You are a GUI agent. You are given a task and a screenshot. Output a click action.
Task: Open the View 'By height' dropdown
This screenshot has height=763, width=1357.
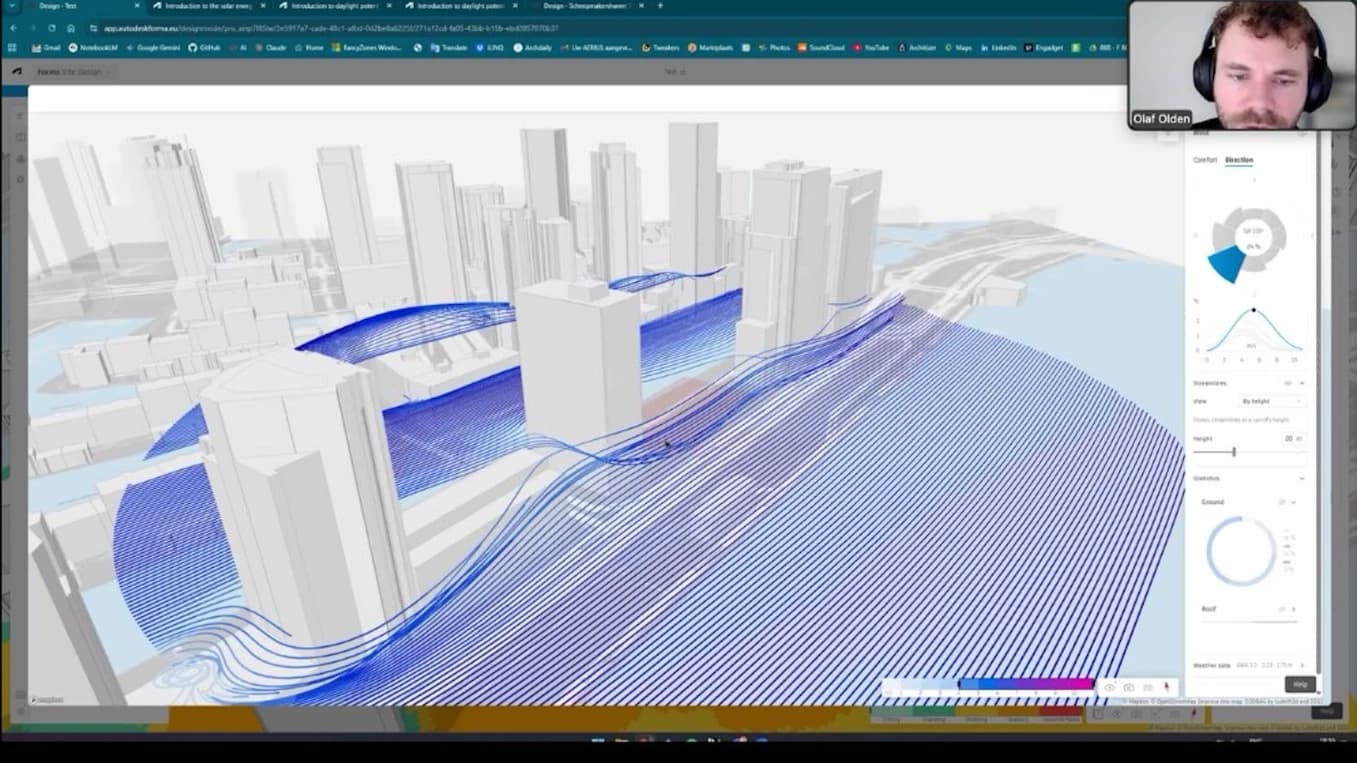[x=1272, y=401]
